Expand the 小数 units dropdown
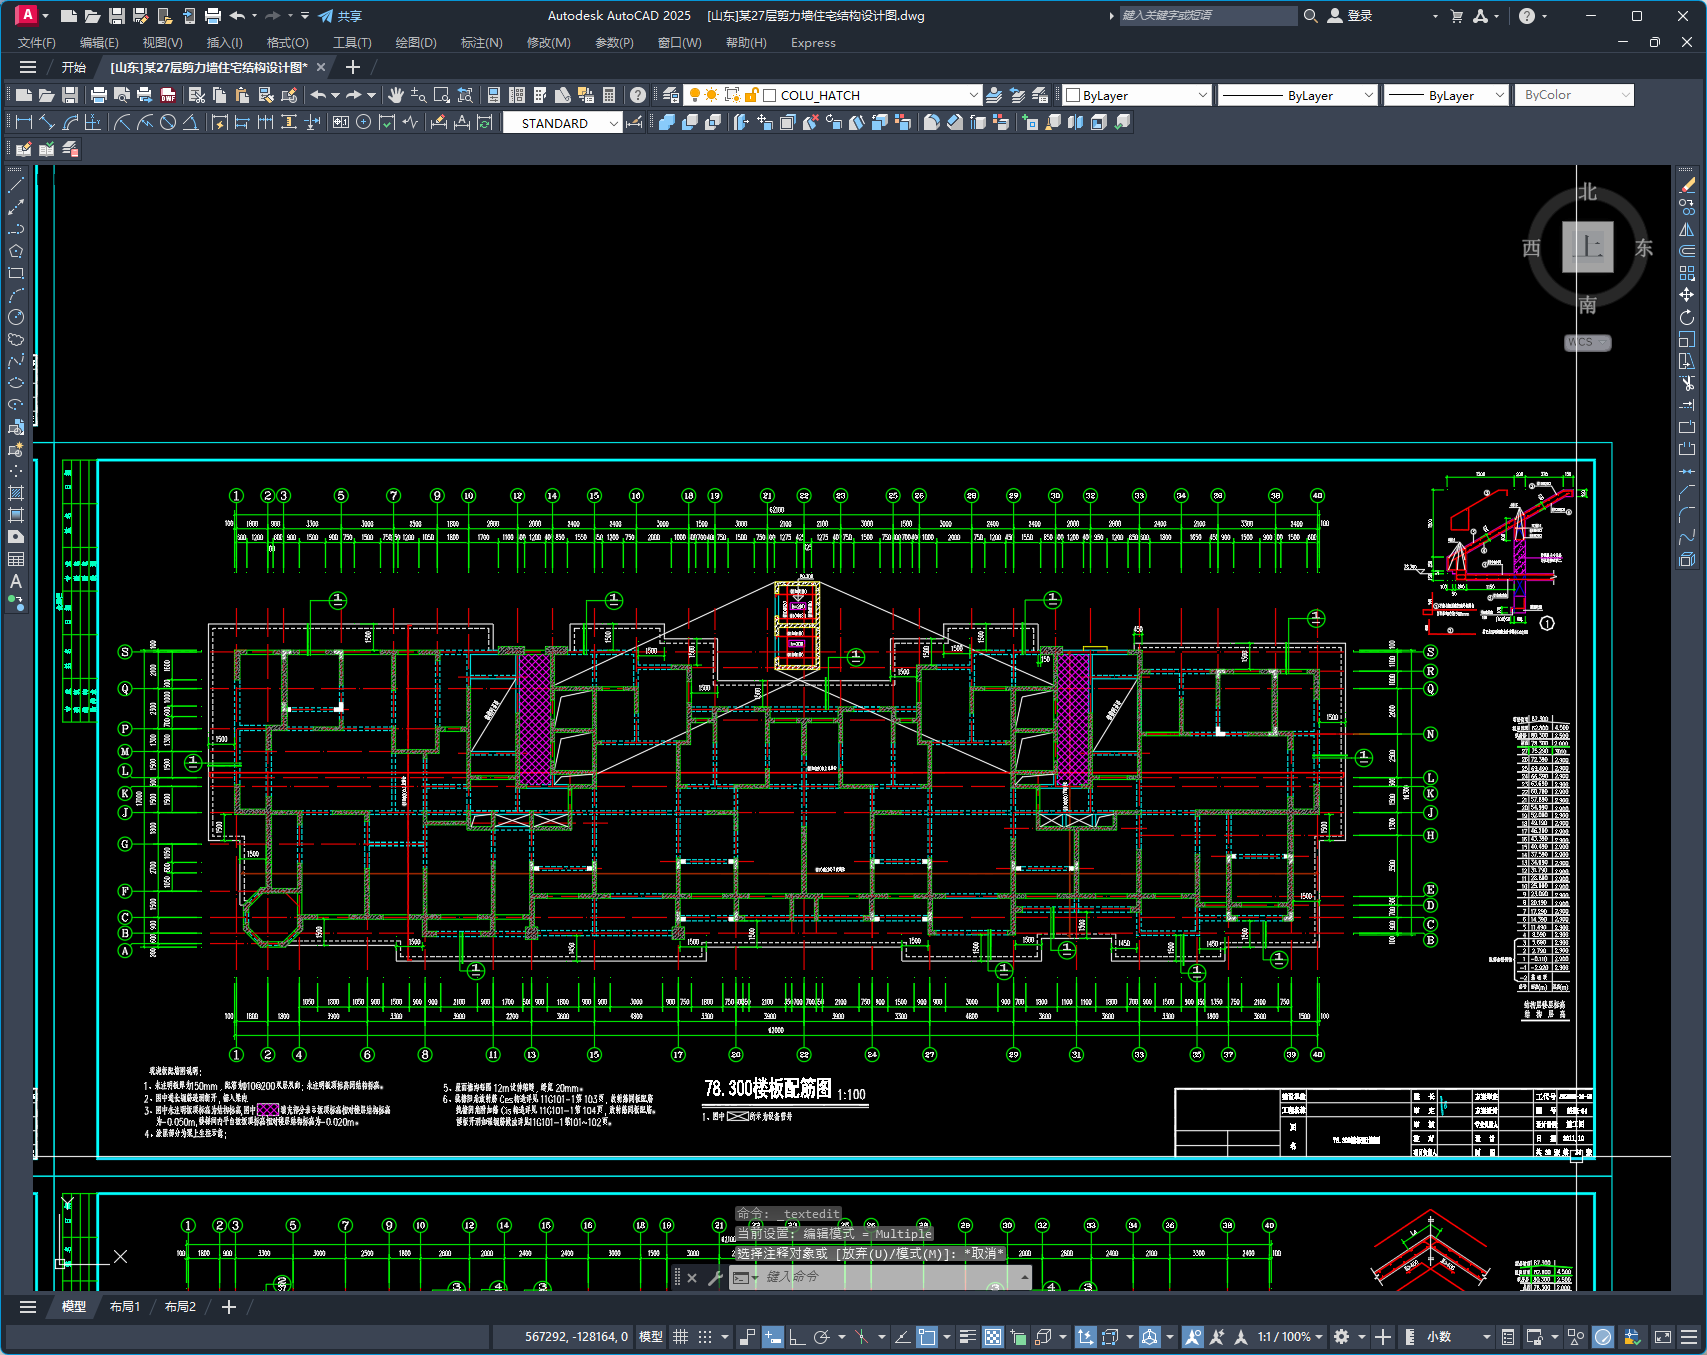The width and height of the screenshot is (1707, 1355). point(1486,1337)
